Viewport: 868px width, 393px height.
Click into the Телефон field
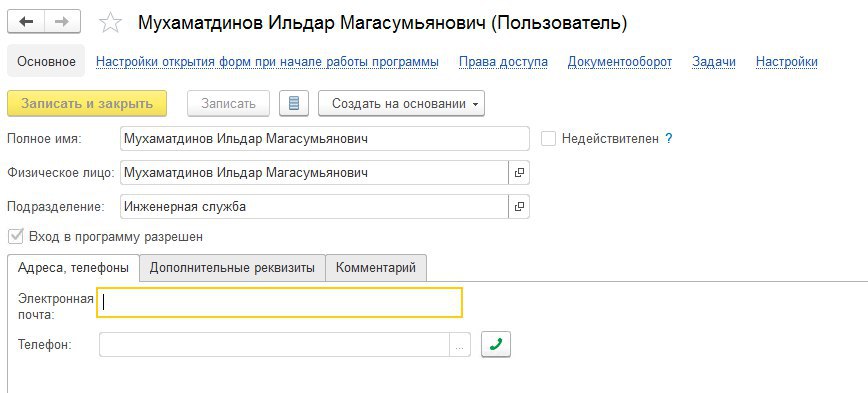pyautogui.click(x=275, y=345)
